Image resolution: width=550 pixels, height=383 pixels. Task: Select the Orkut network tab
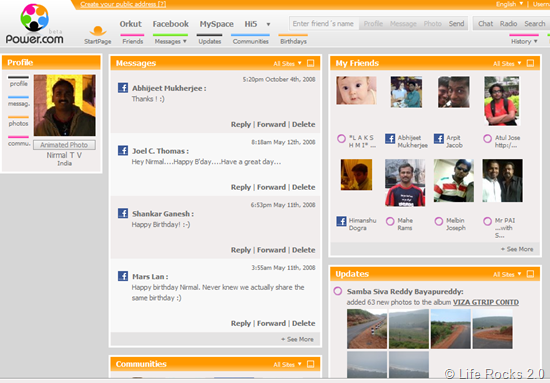point(130,24)
